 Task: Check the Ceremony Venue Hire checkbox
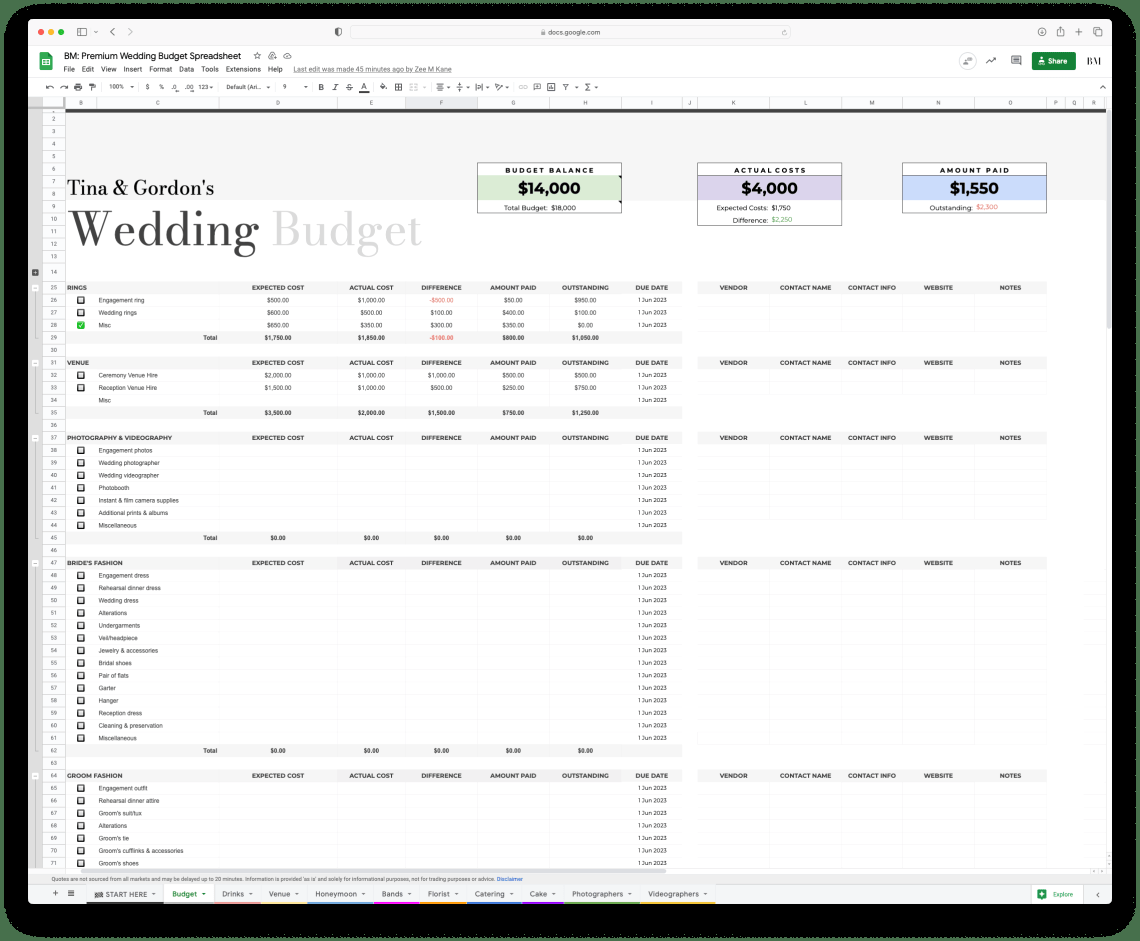click(x=81, y=375)
